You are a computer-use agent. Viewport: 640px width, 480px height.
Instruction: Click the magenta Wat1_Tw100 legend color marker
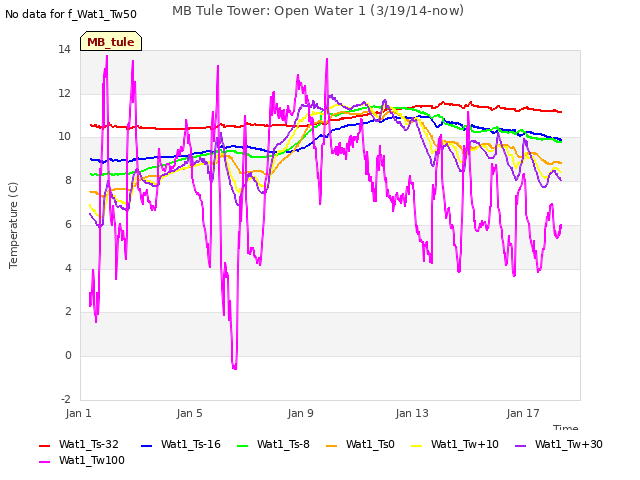[x=44, y=462]
